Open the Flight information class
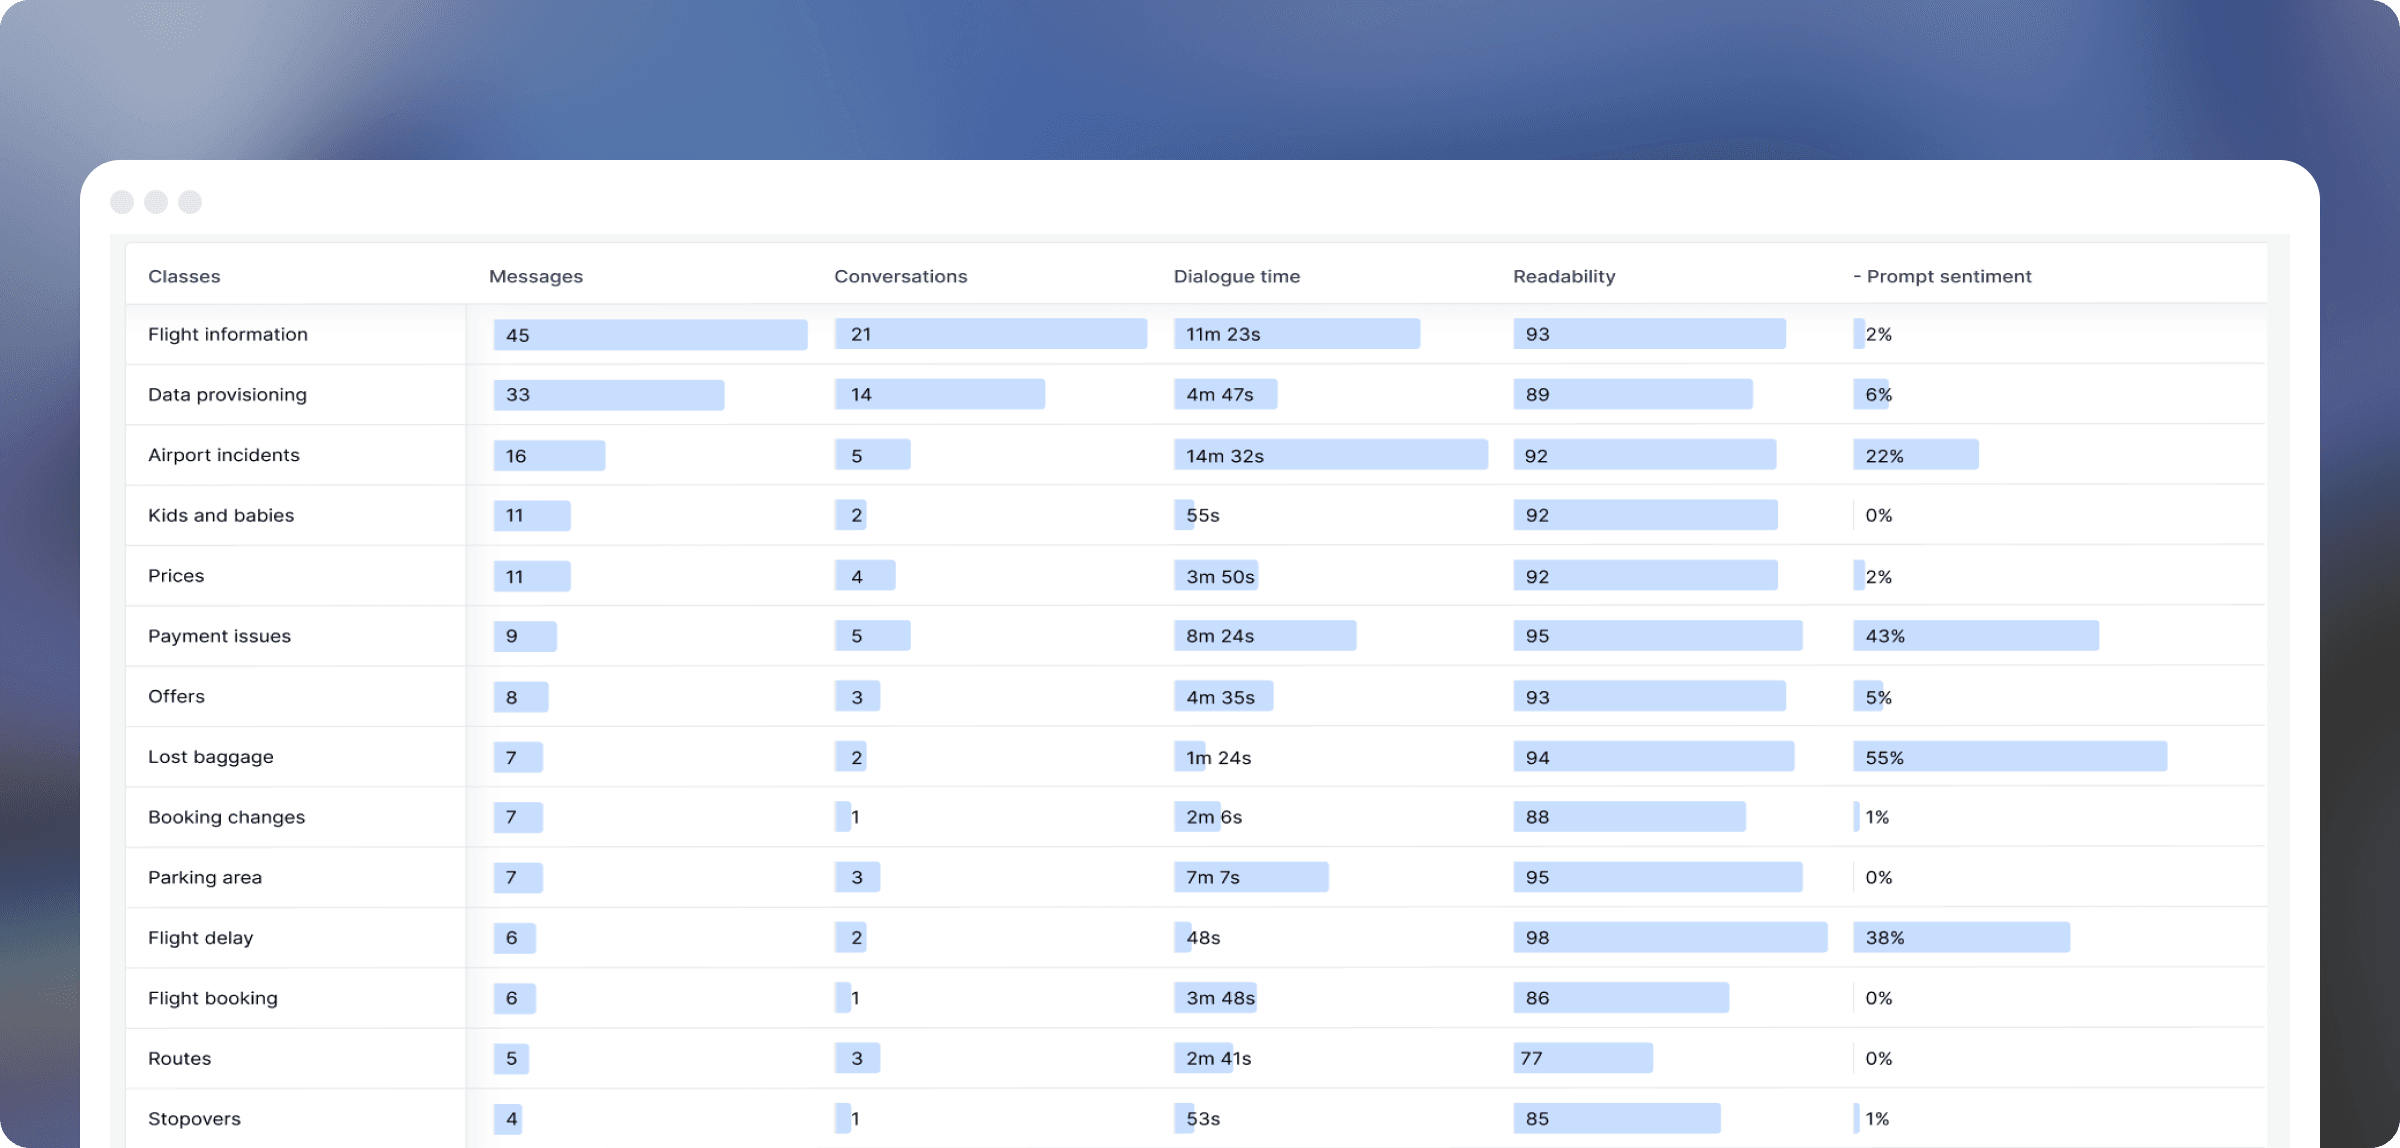 tap(228, 334)
